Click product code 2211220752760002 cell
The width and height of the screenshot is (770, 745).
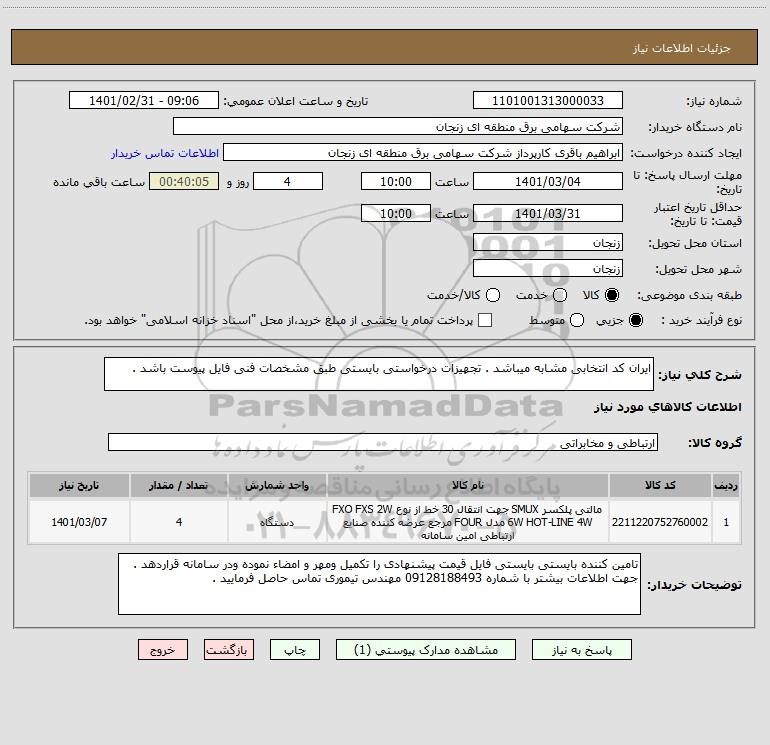coord(660,522)
